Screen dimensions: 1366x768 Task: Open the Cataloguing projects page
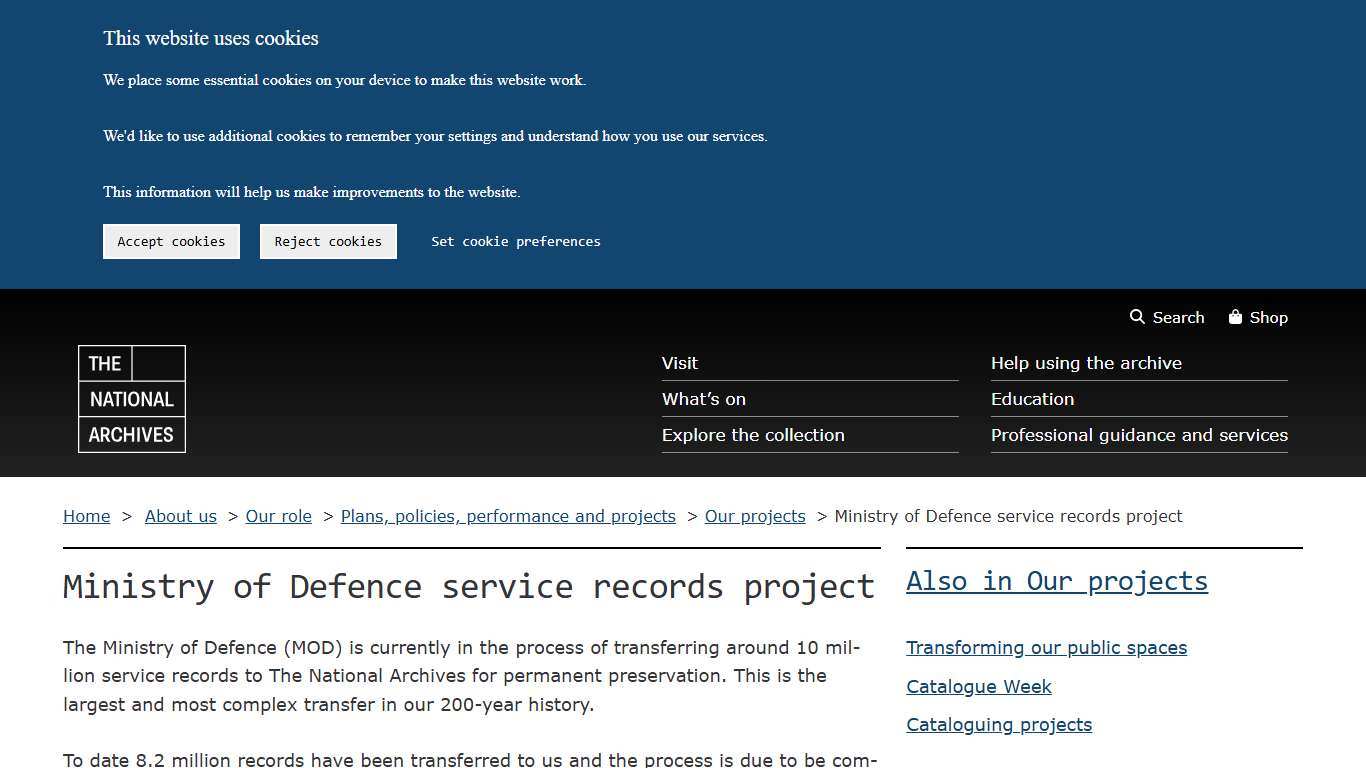click(999, 724)
